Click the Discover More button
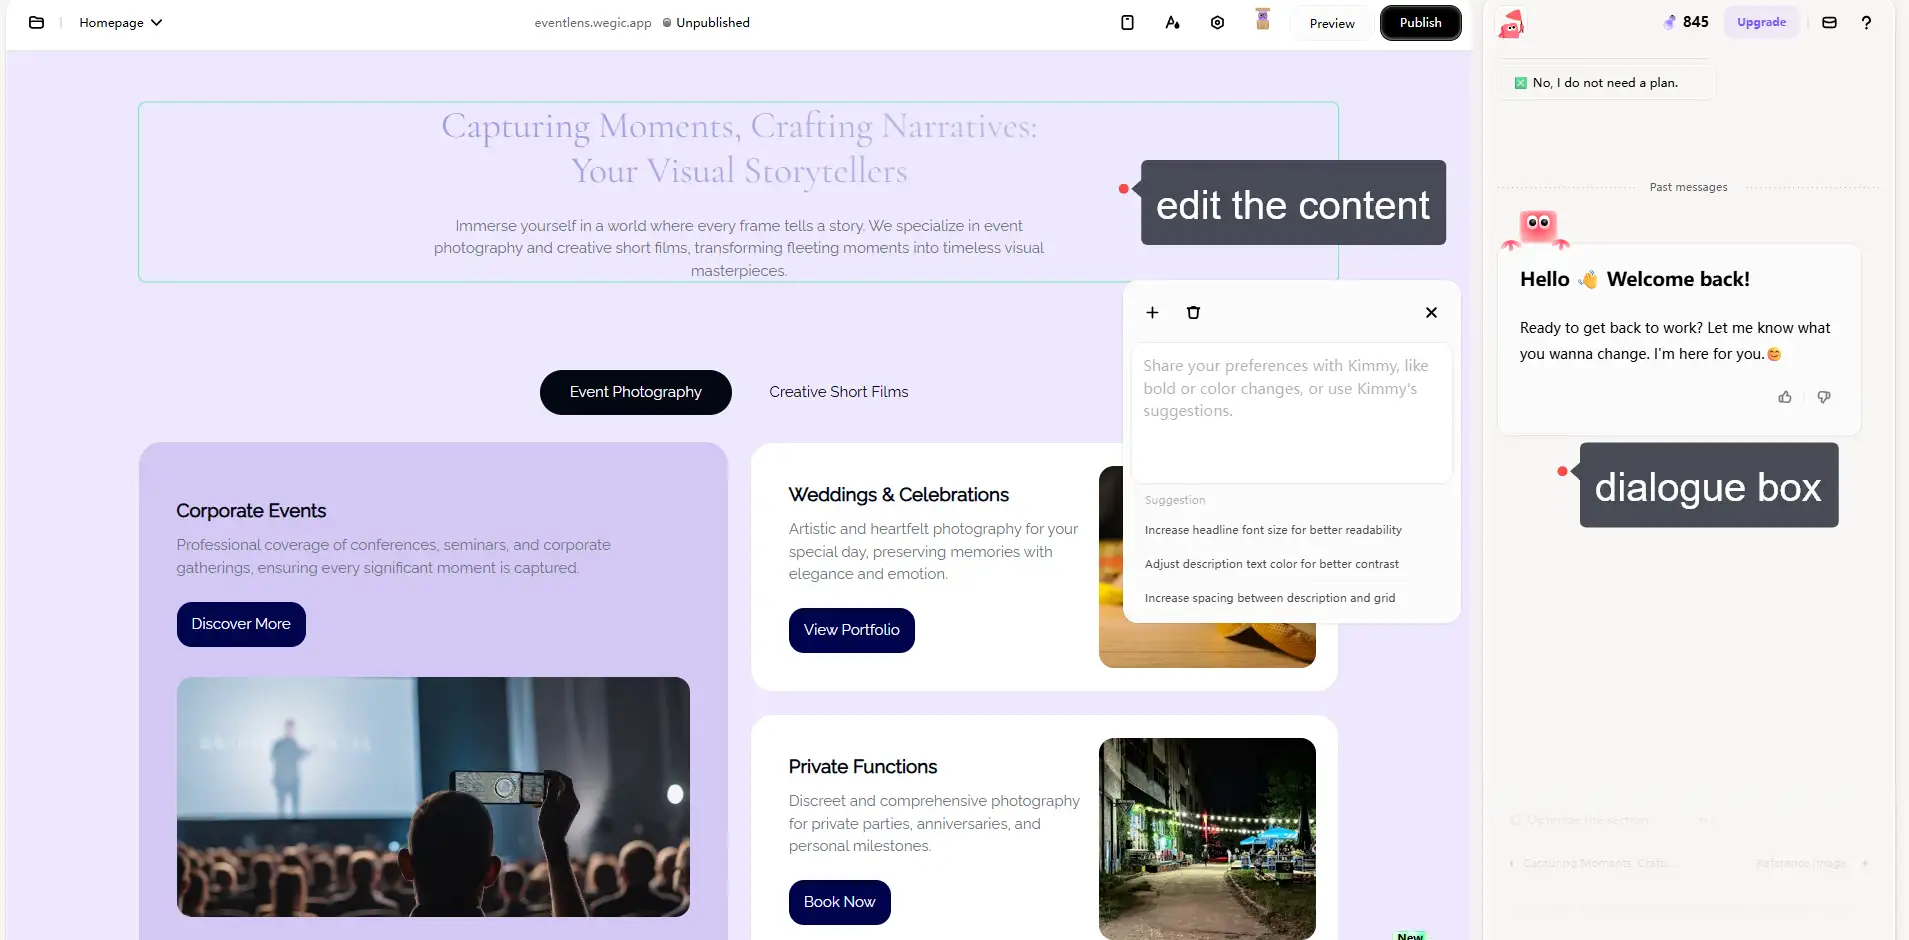The image size is (1909, 940). pos(241,624)
